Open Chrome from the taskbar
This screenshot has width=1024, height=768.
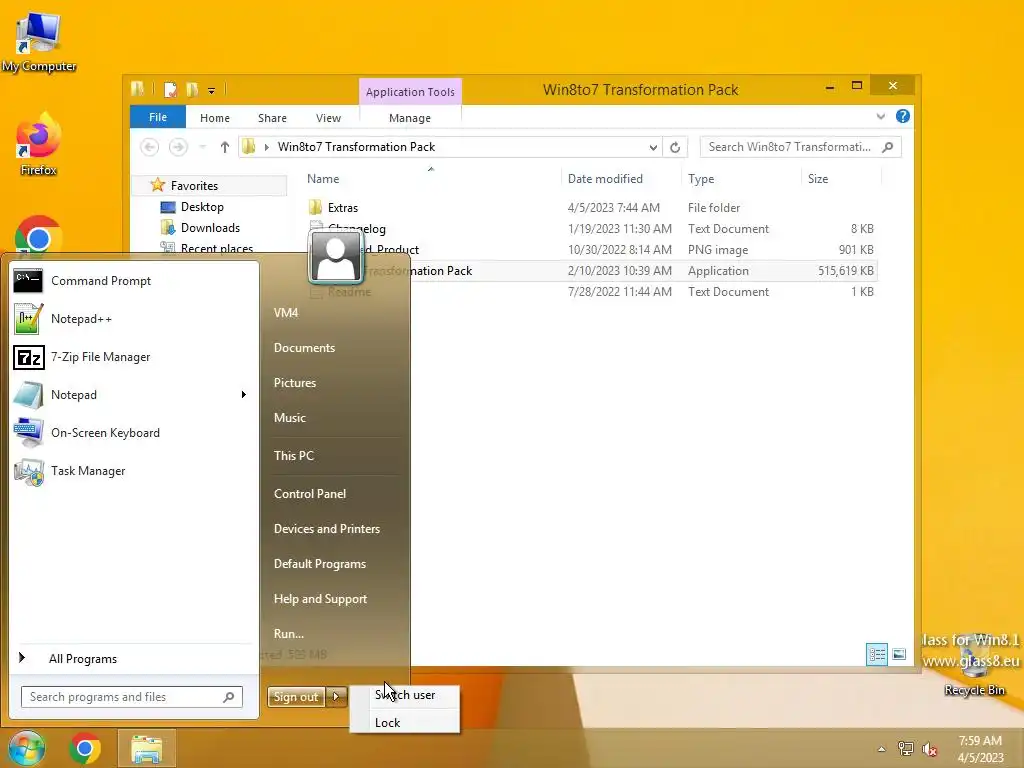pos(84,748)
